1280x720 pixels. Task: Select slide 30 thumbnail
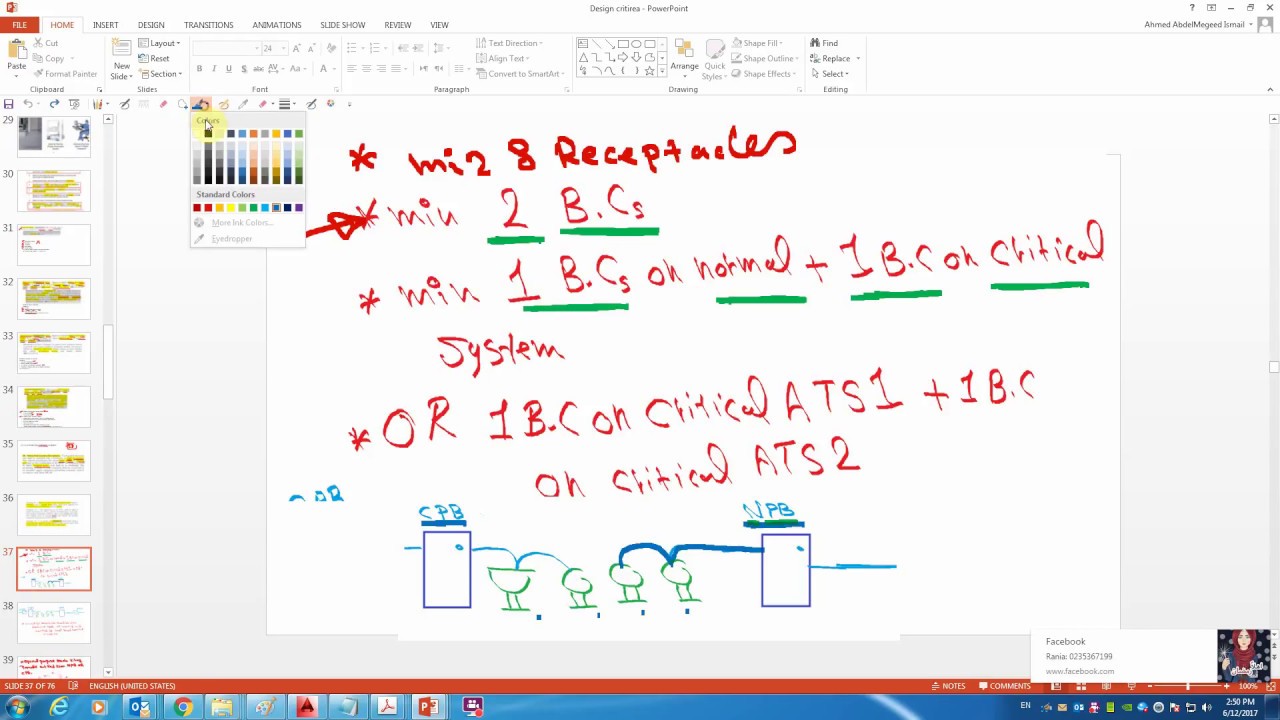click(54, 191)
